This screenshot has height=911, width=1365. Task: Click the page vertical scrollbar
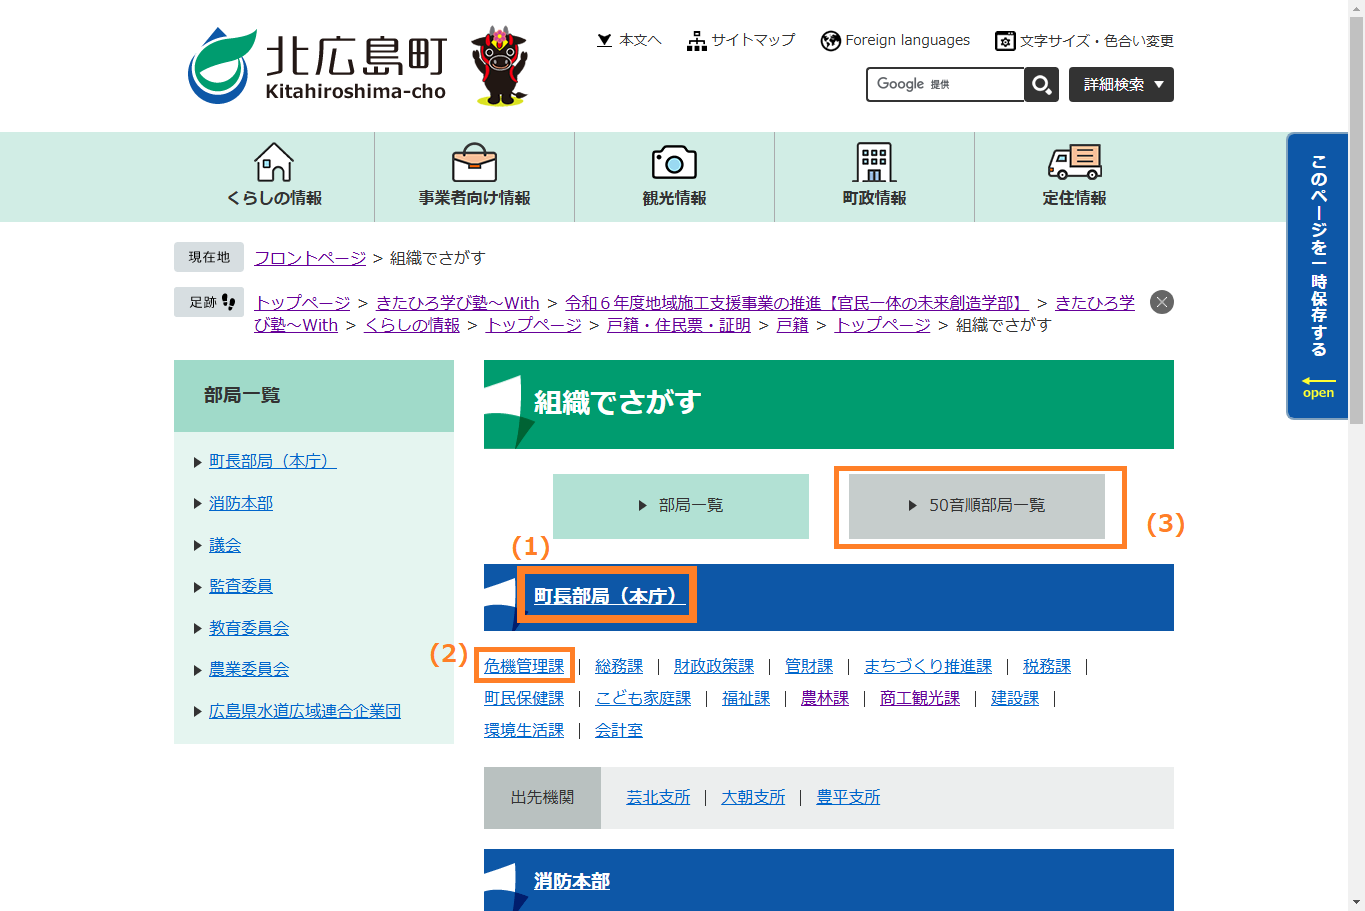tap(1356, 220)
